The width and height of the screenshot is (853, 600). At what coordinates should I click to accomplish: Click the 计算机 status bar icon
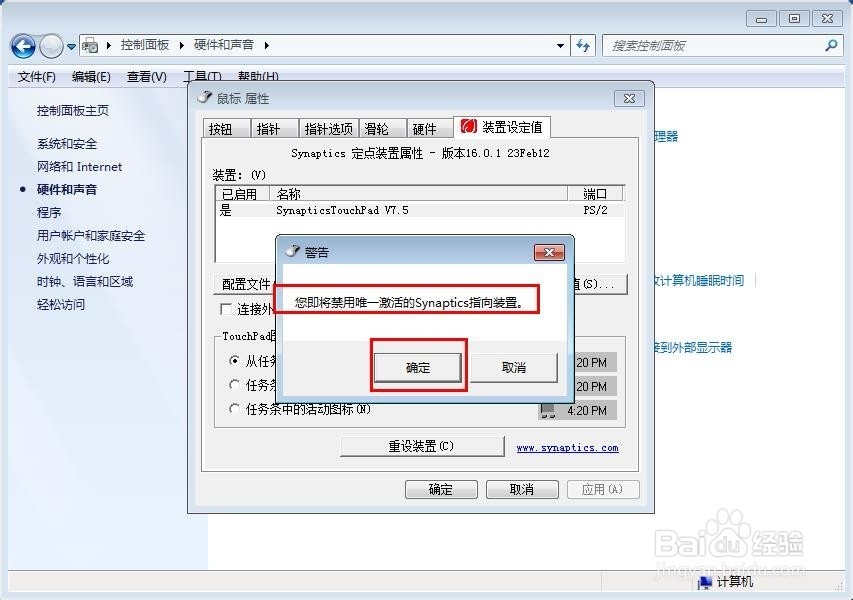(x=705, y=583)
